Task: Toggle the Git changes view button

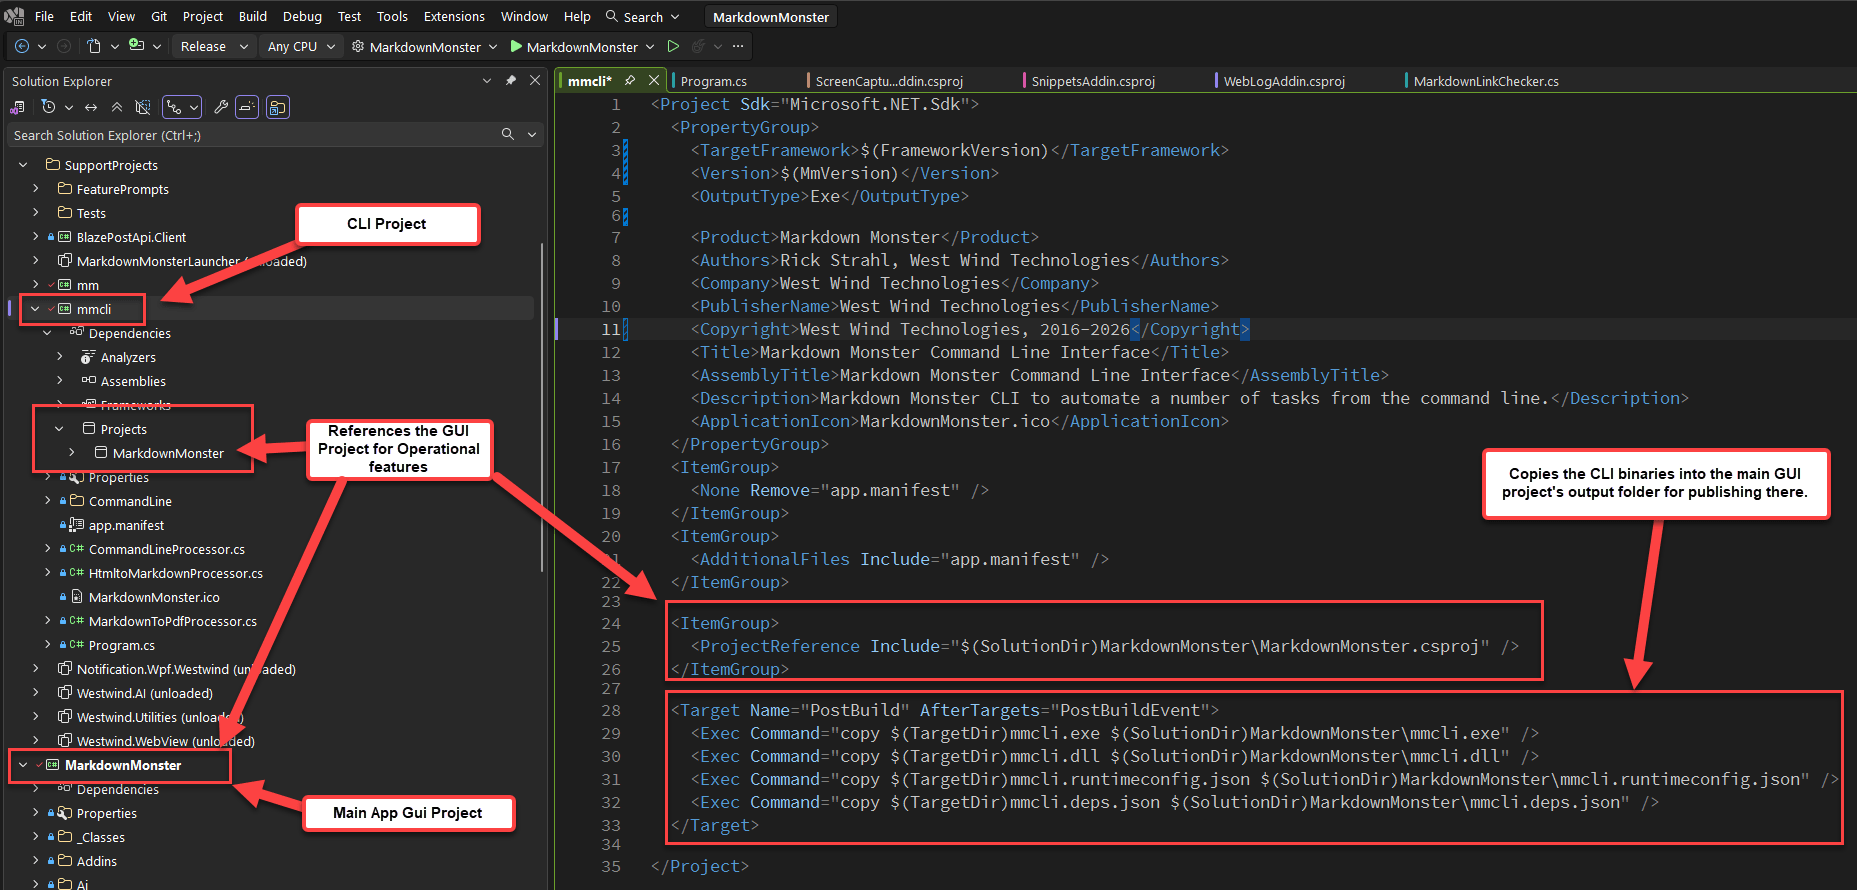Action: 182,107
